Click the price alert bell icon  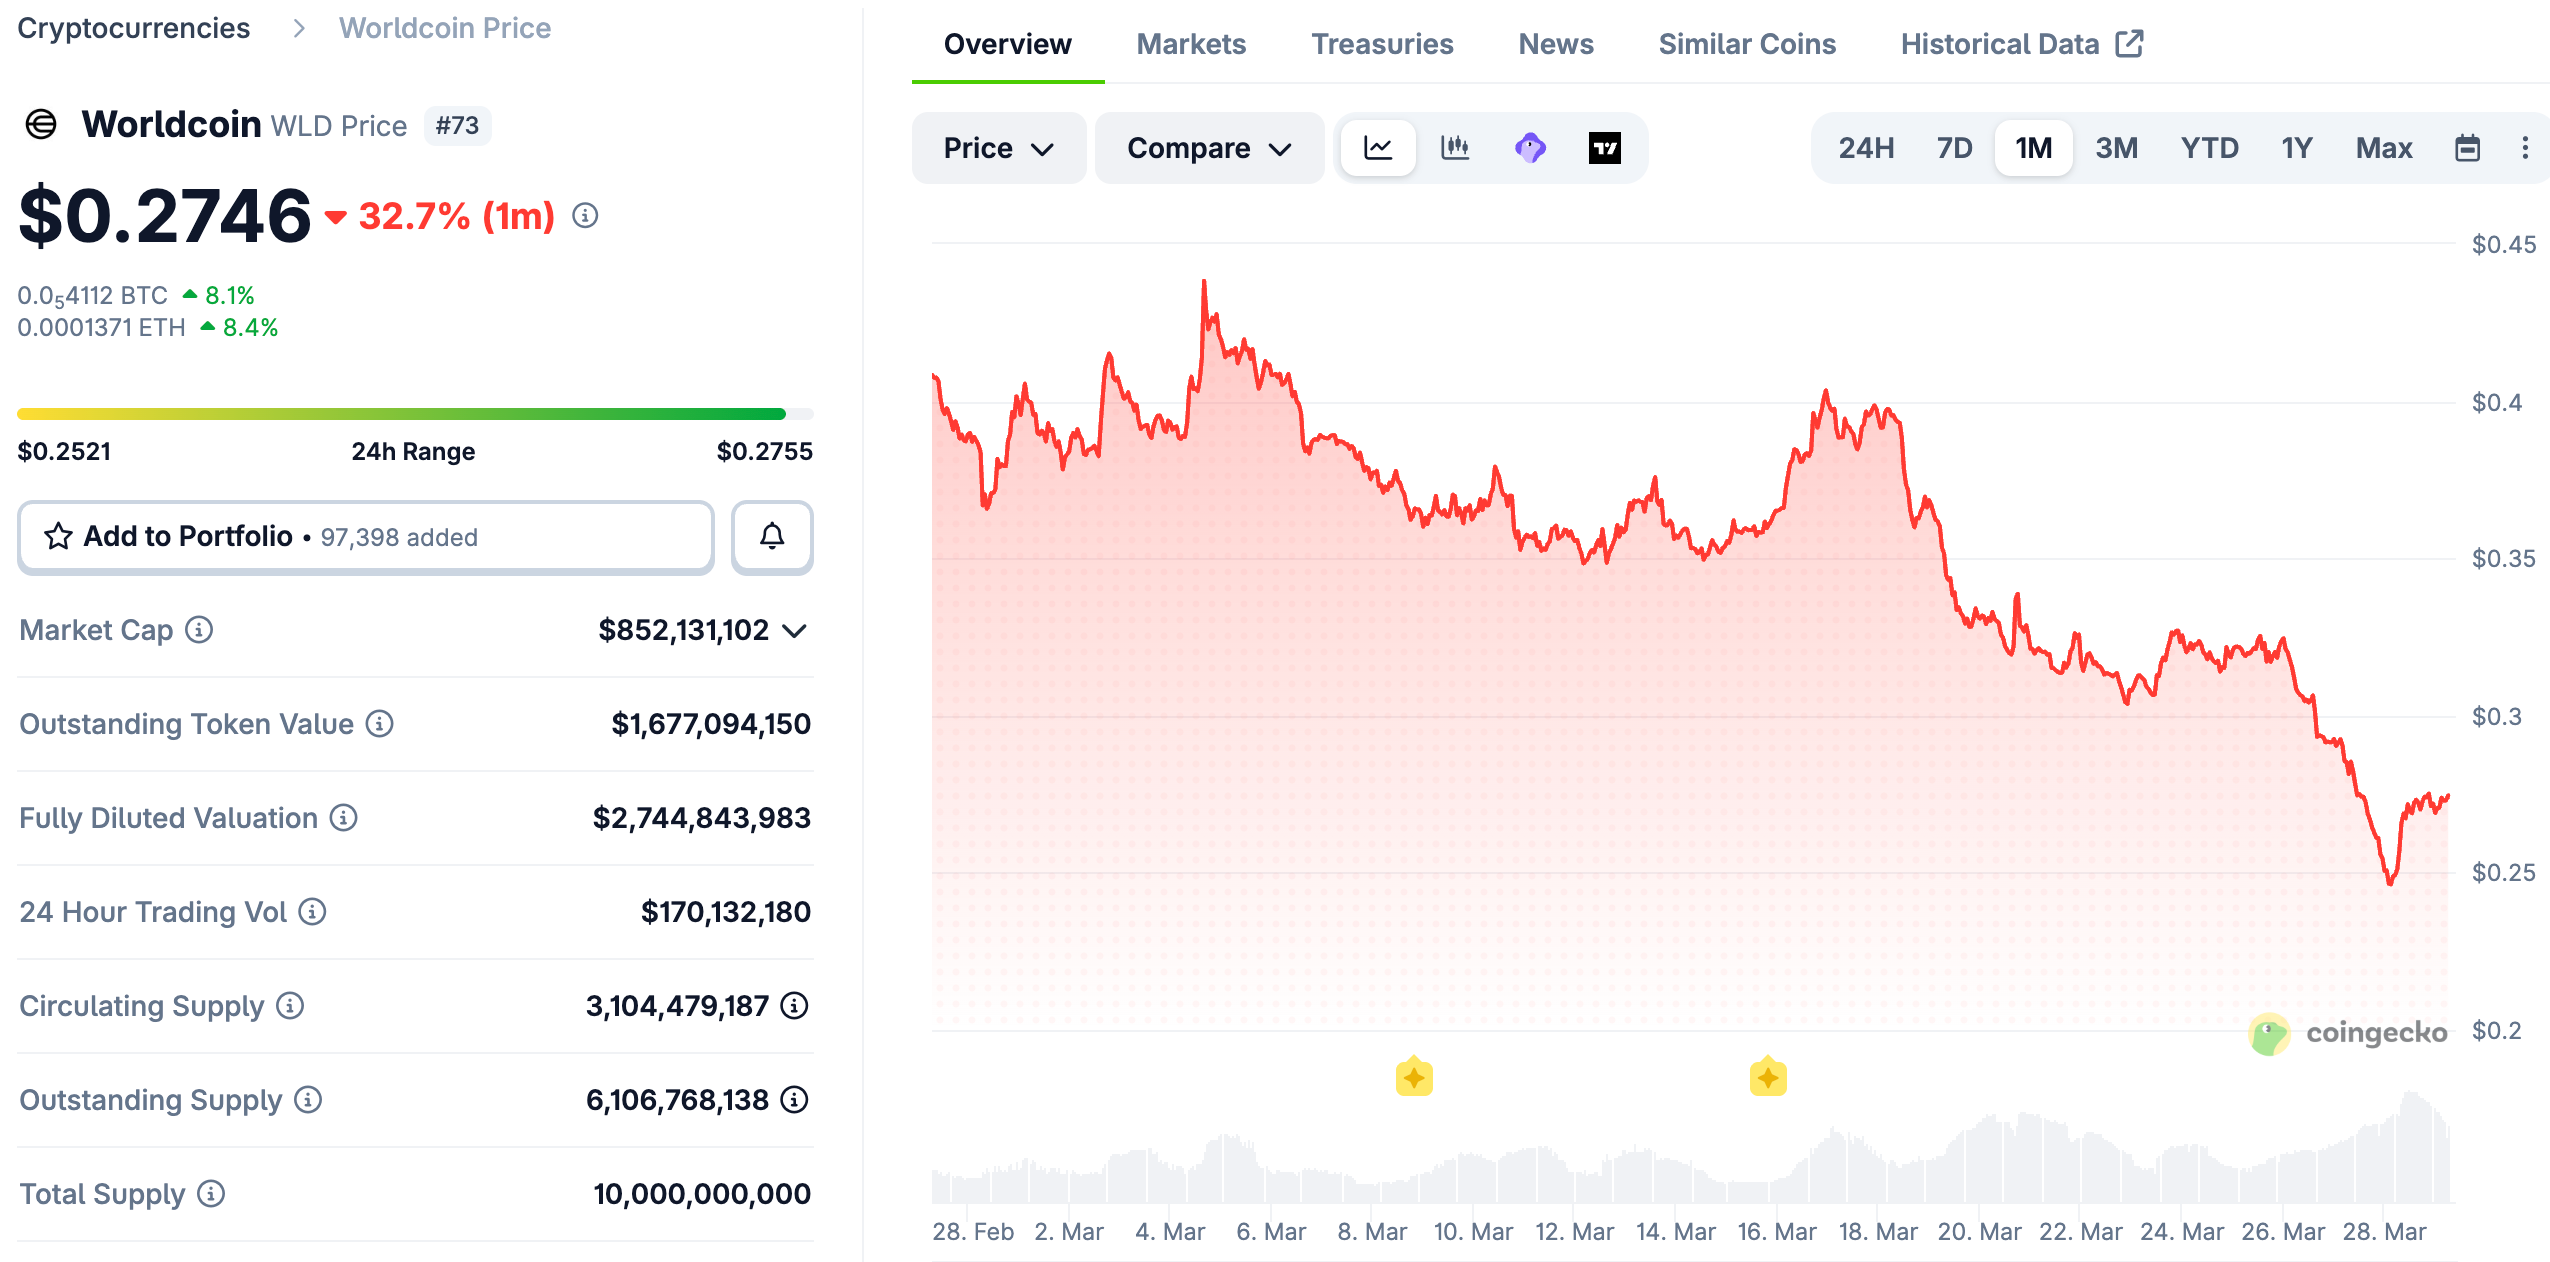pyautogui.click(x=771, y=537)
